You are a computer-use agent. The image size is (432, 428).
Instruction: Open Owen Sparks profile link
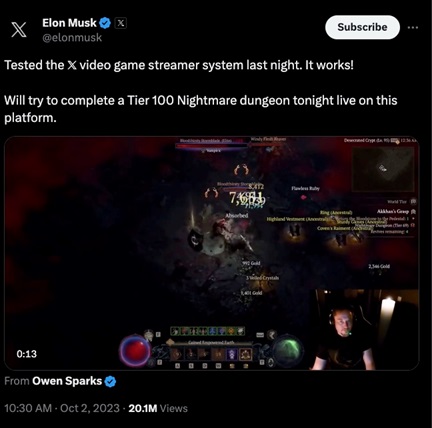(x=67, y=381)
